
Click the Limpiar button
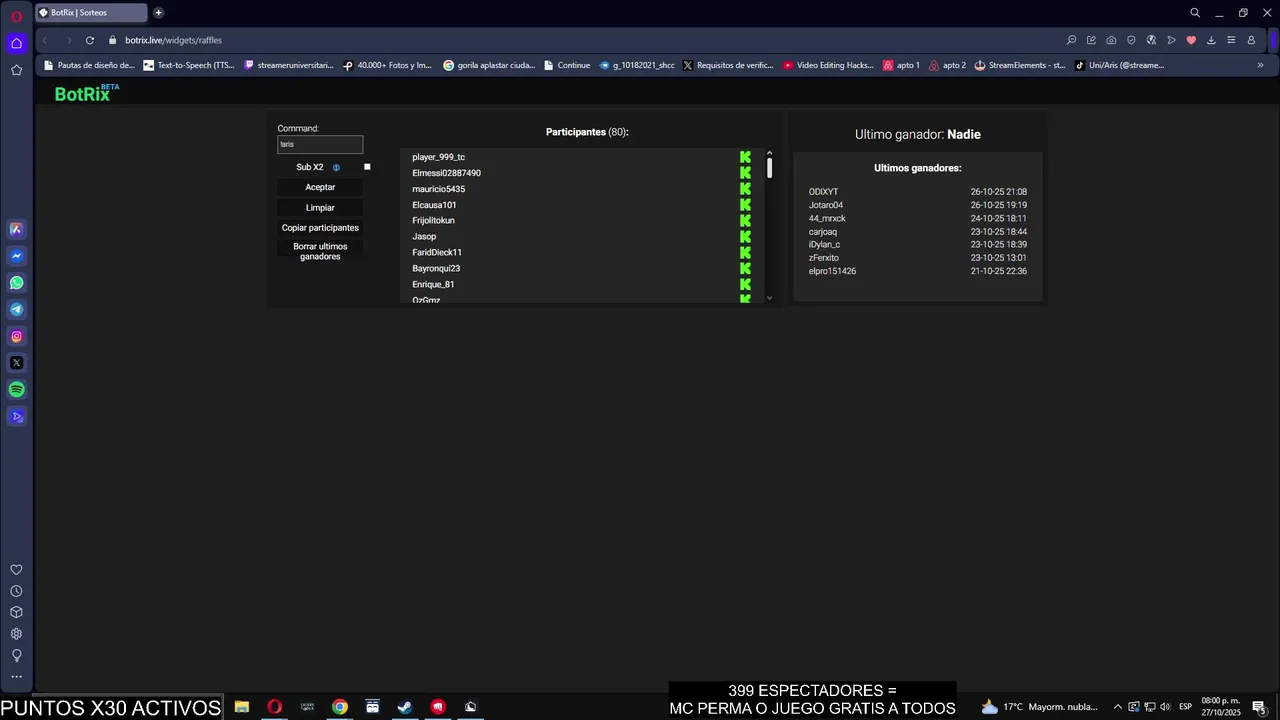click(320, 208)
